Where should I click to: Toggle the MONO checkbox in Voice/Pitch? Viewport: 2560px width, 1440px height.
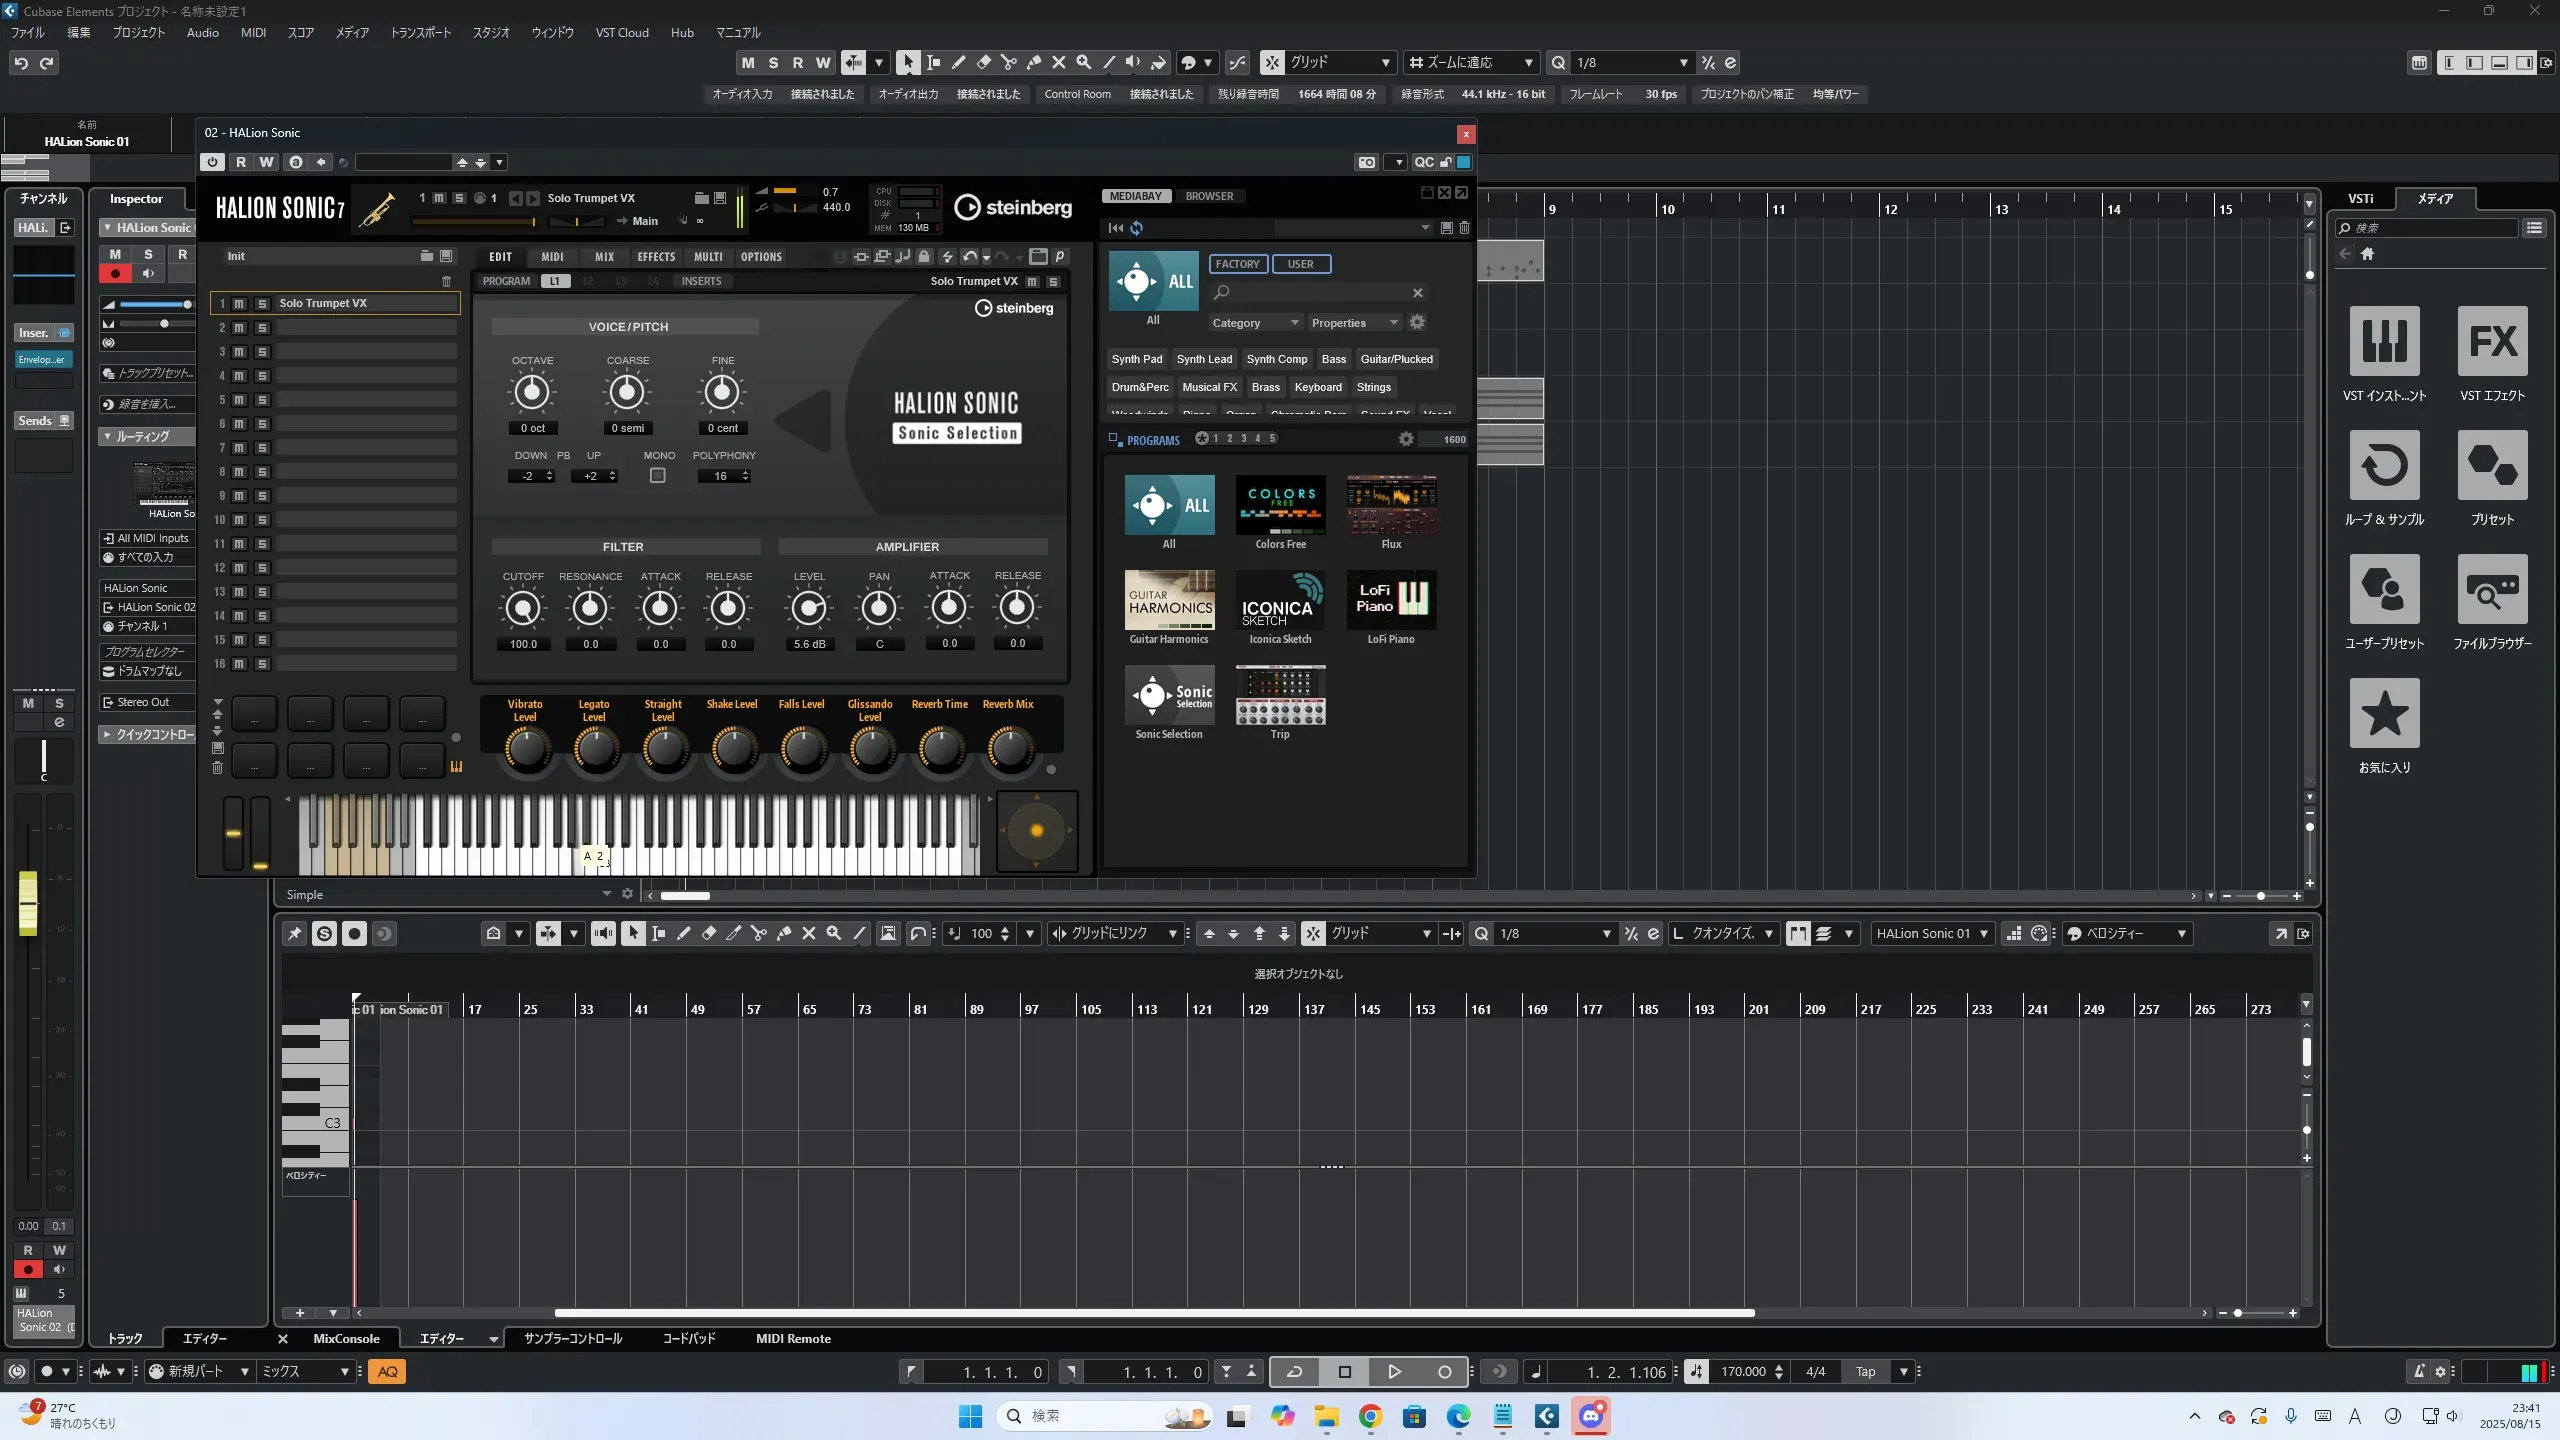(657, 476)
